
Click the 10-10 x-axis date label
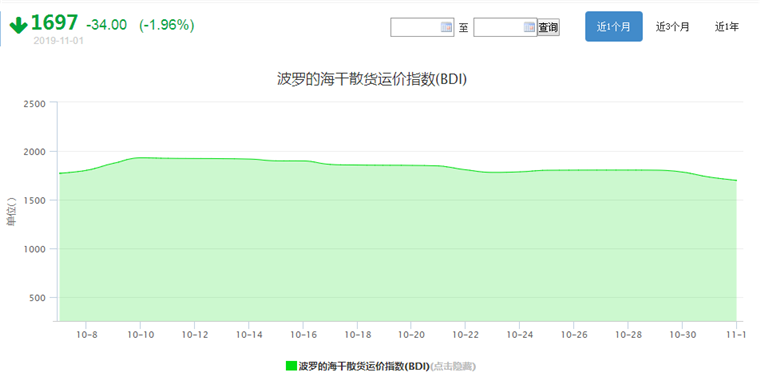[140, 334]
